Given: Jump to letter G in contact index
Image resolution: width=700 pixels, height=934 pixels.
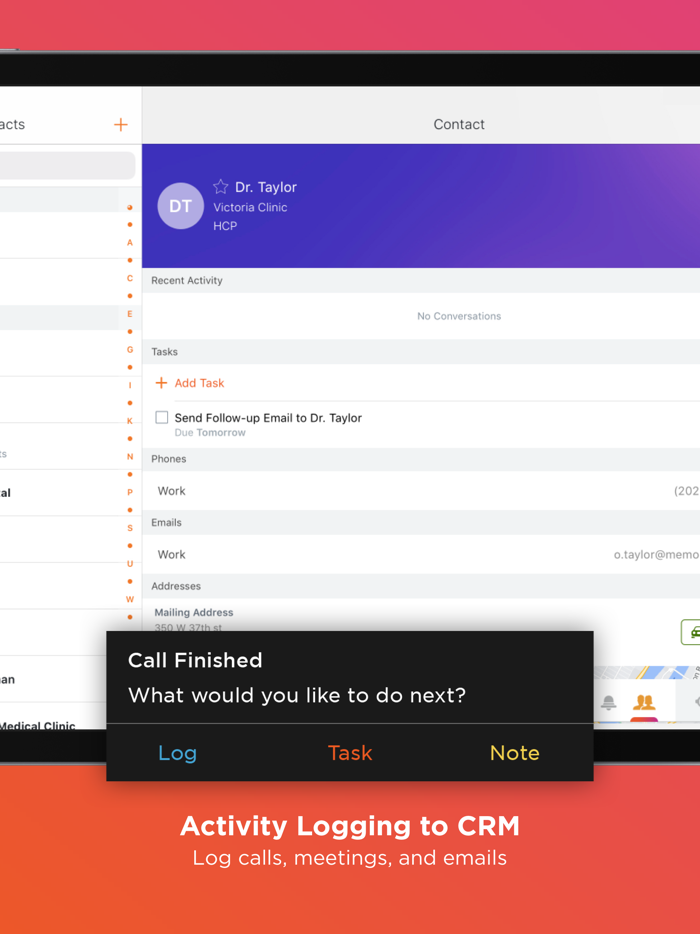Looking at the screenshot, I should (130, 350).
